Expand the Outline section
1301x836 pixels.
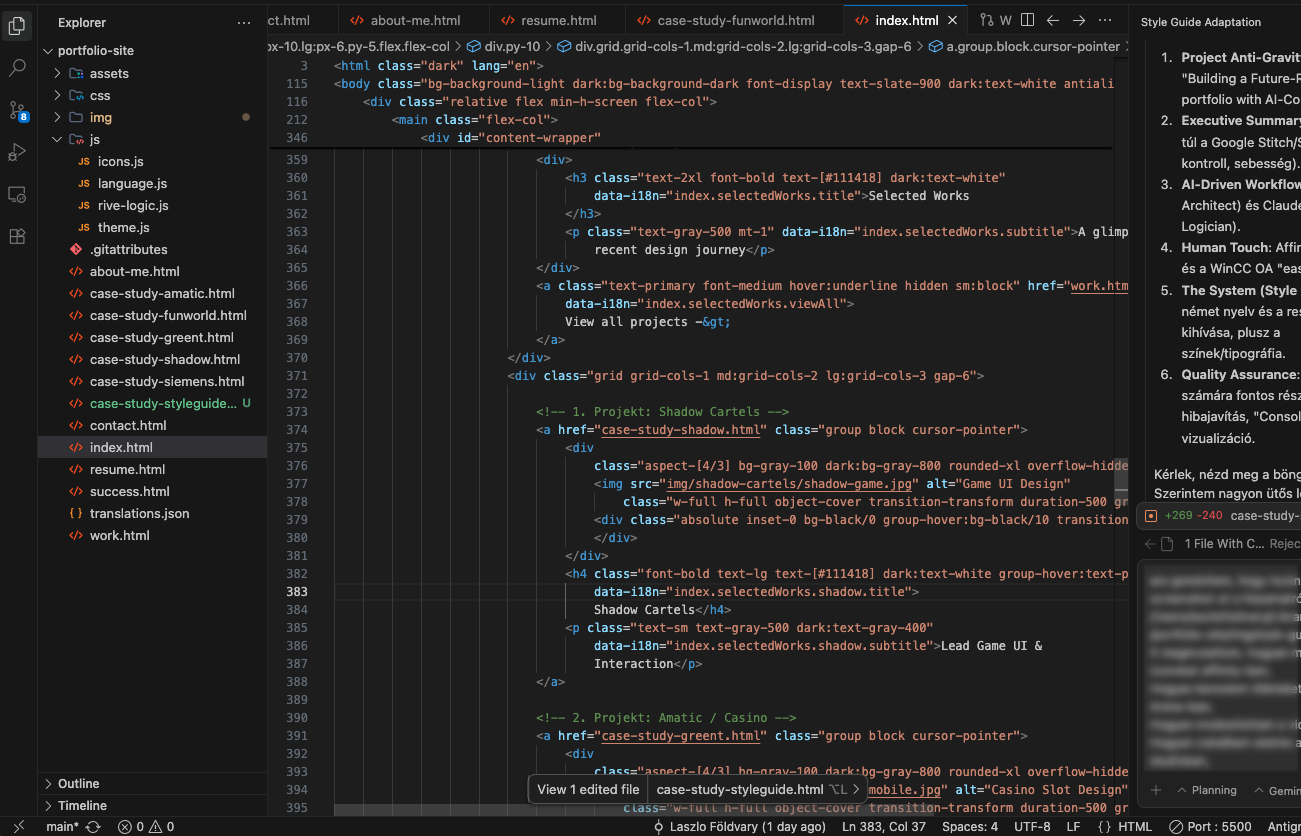(x=78, y=783)
